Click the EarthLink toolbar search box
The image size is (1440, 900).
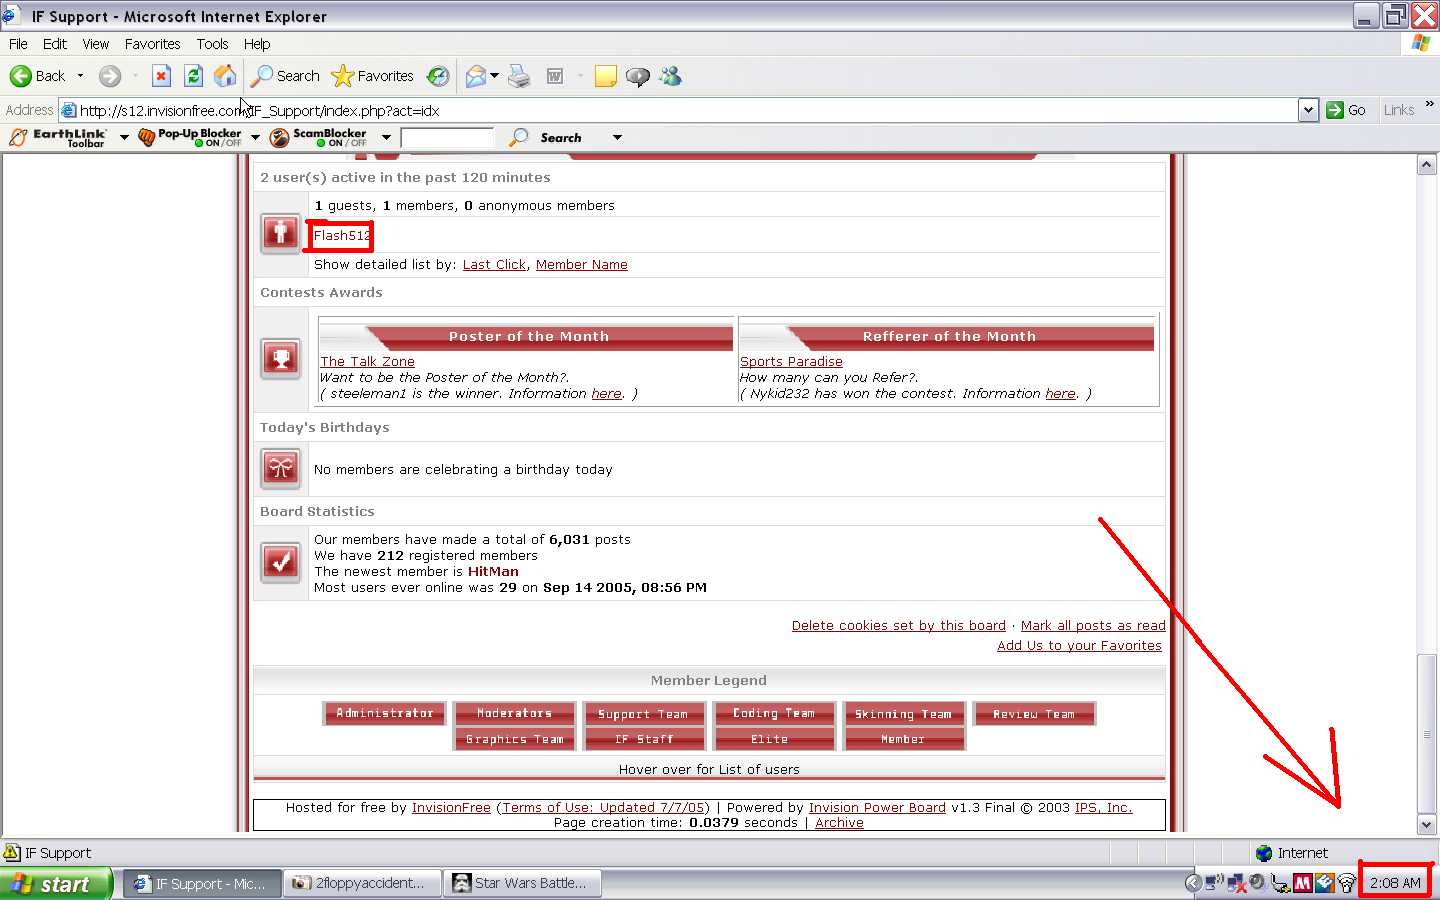(x=447, y=138)
